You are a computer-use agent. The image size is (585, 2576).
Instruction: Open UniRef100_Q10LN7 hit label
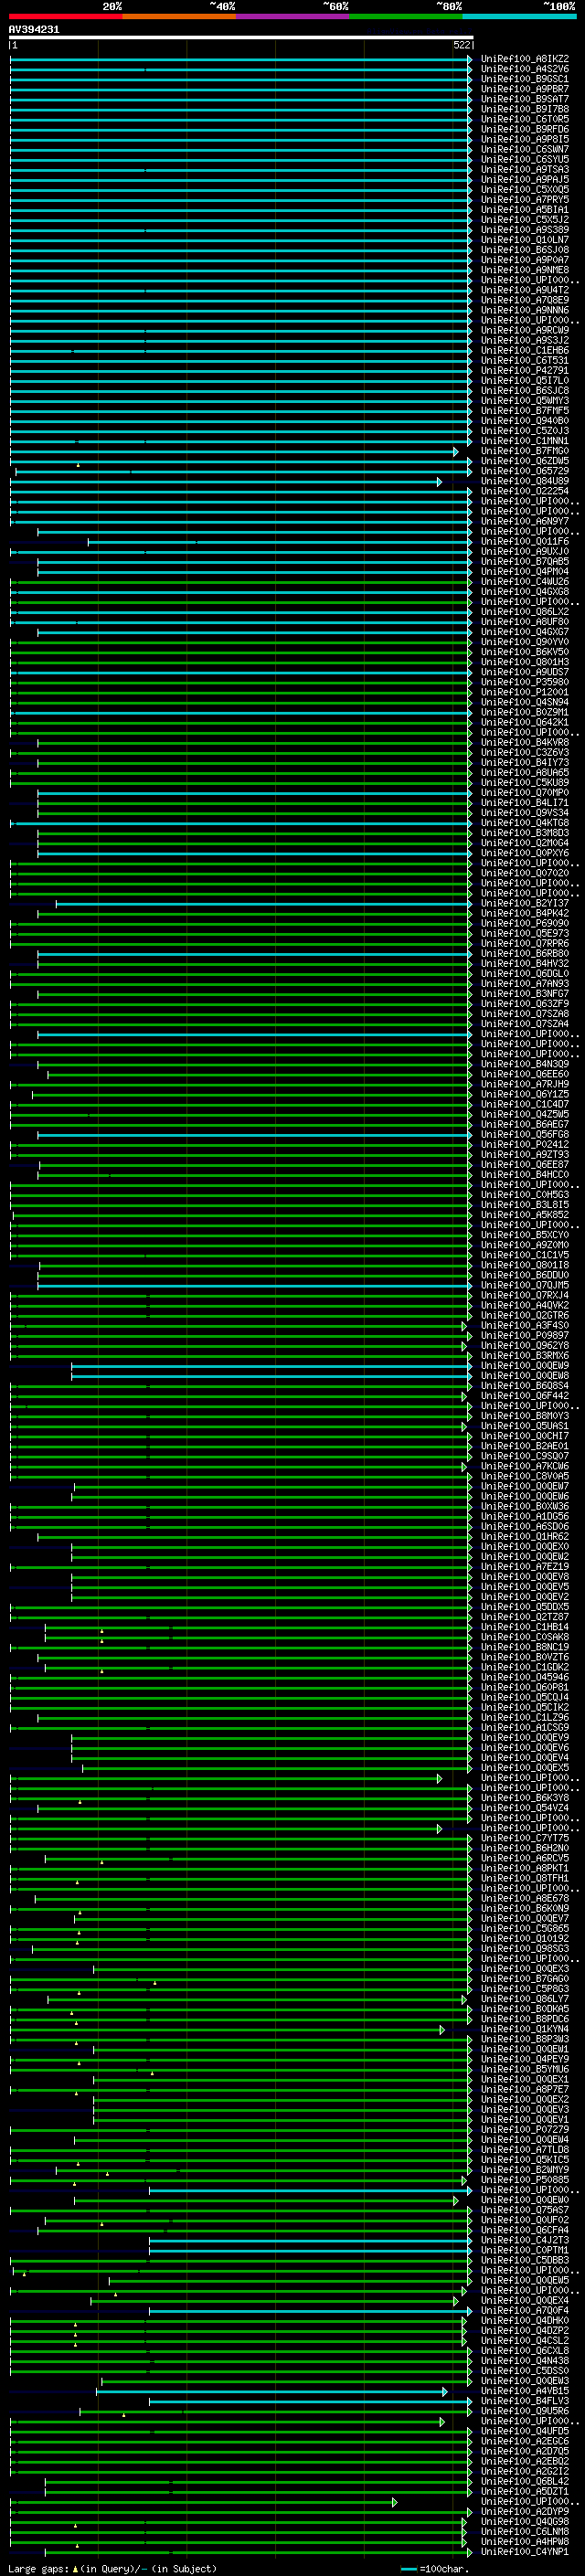(524, 240)
